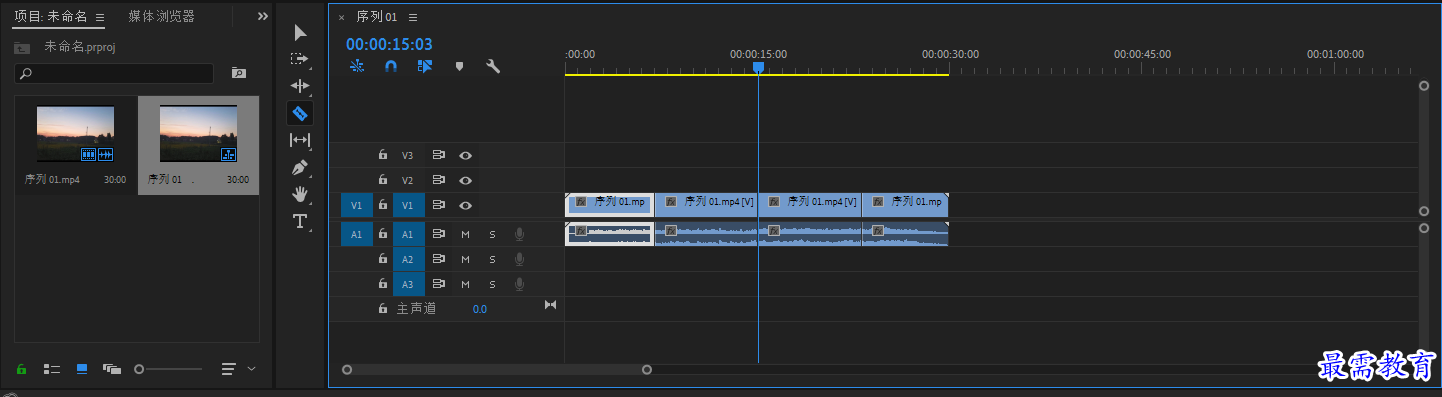Select the Track Select Forward tool
The height and width of the screenshot is (397, 1442).
pyautogui.click(x=300, y=60)
